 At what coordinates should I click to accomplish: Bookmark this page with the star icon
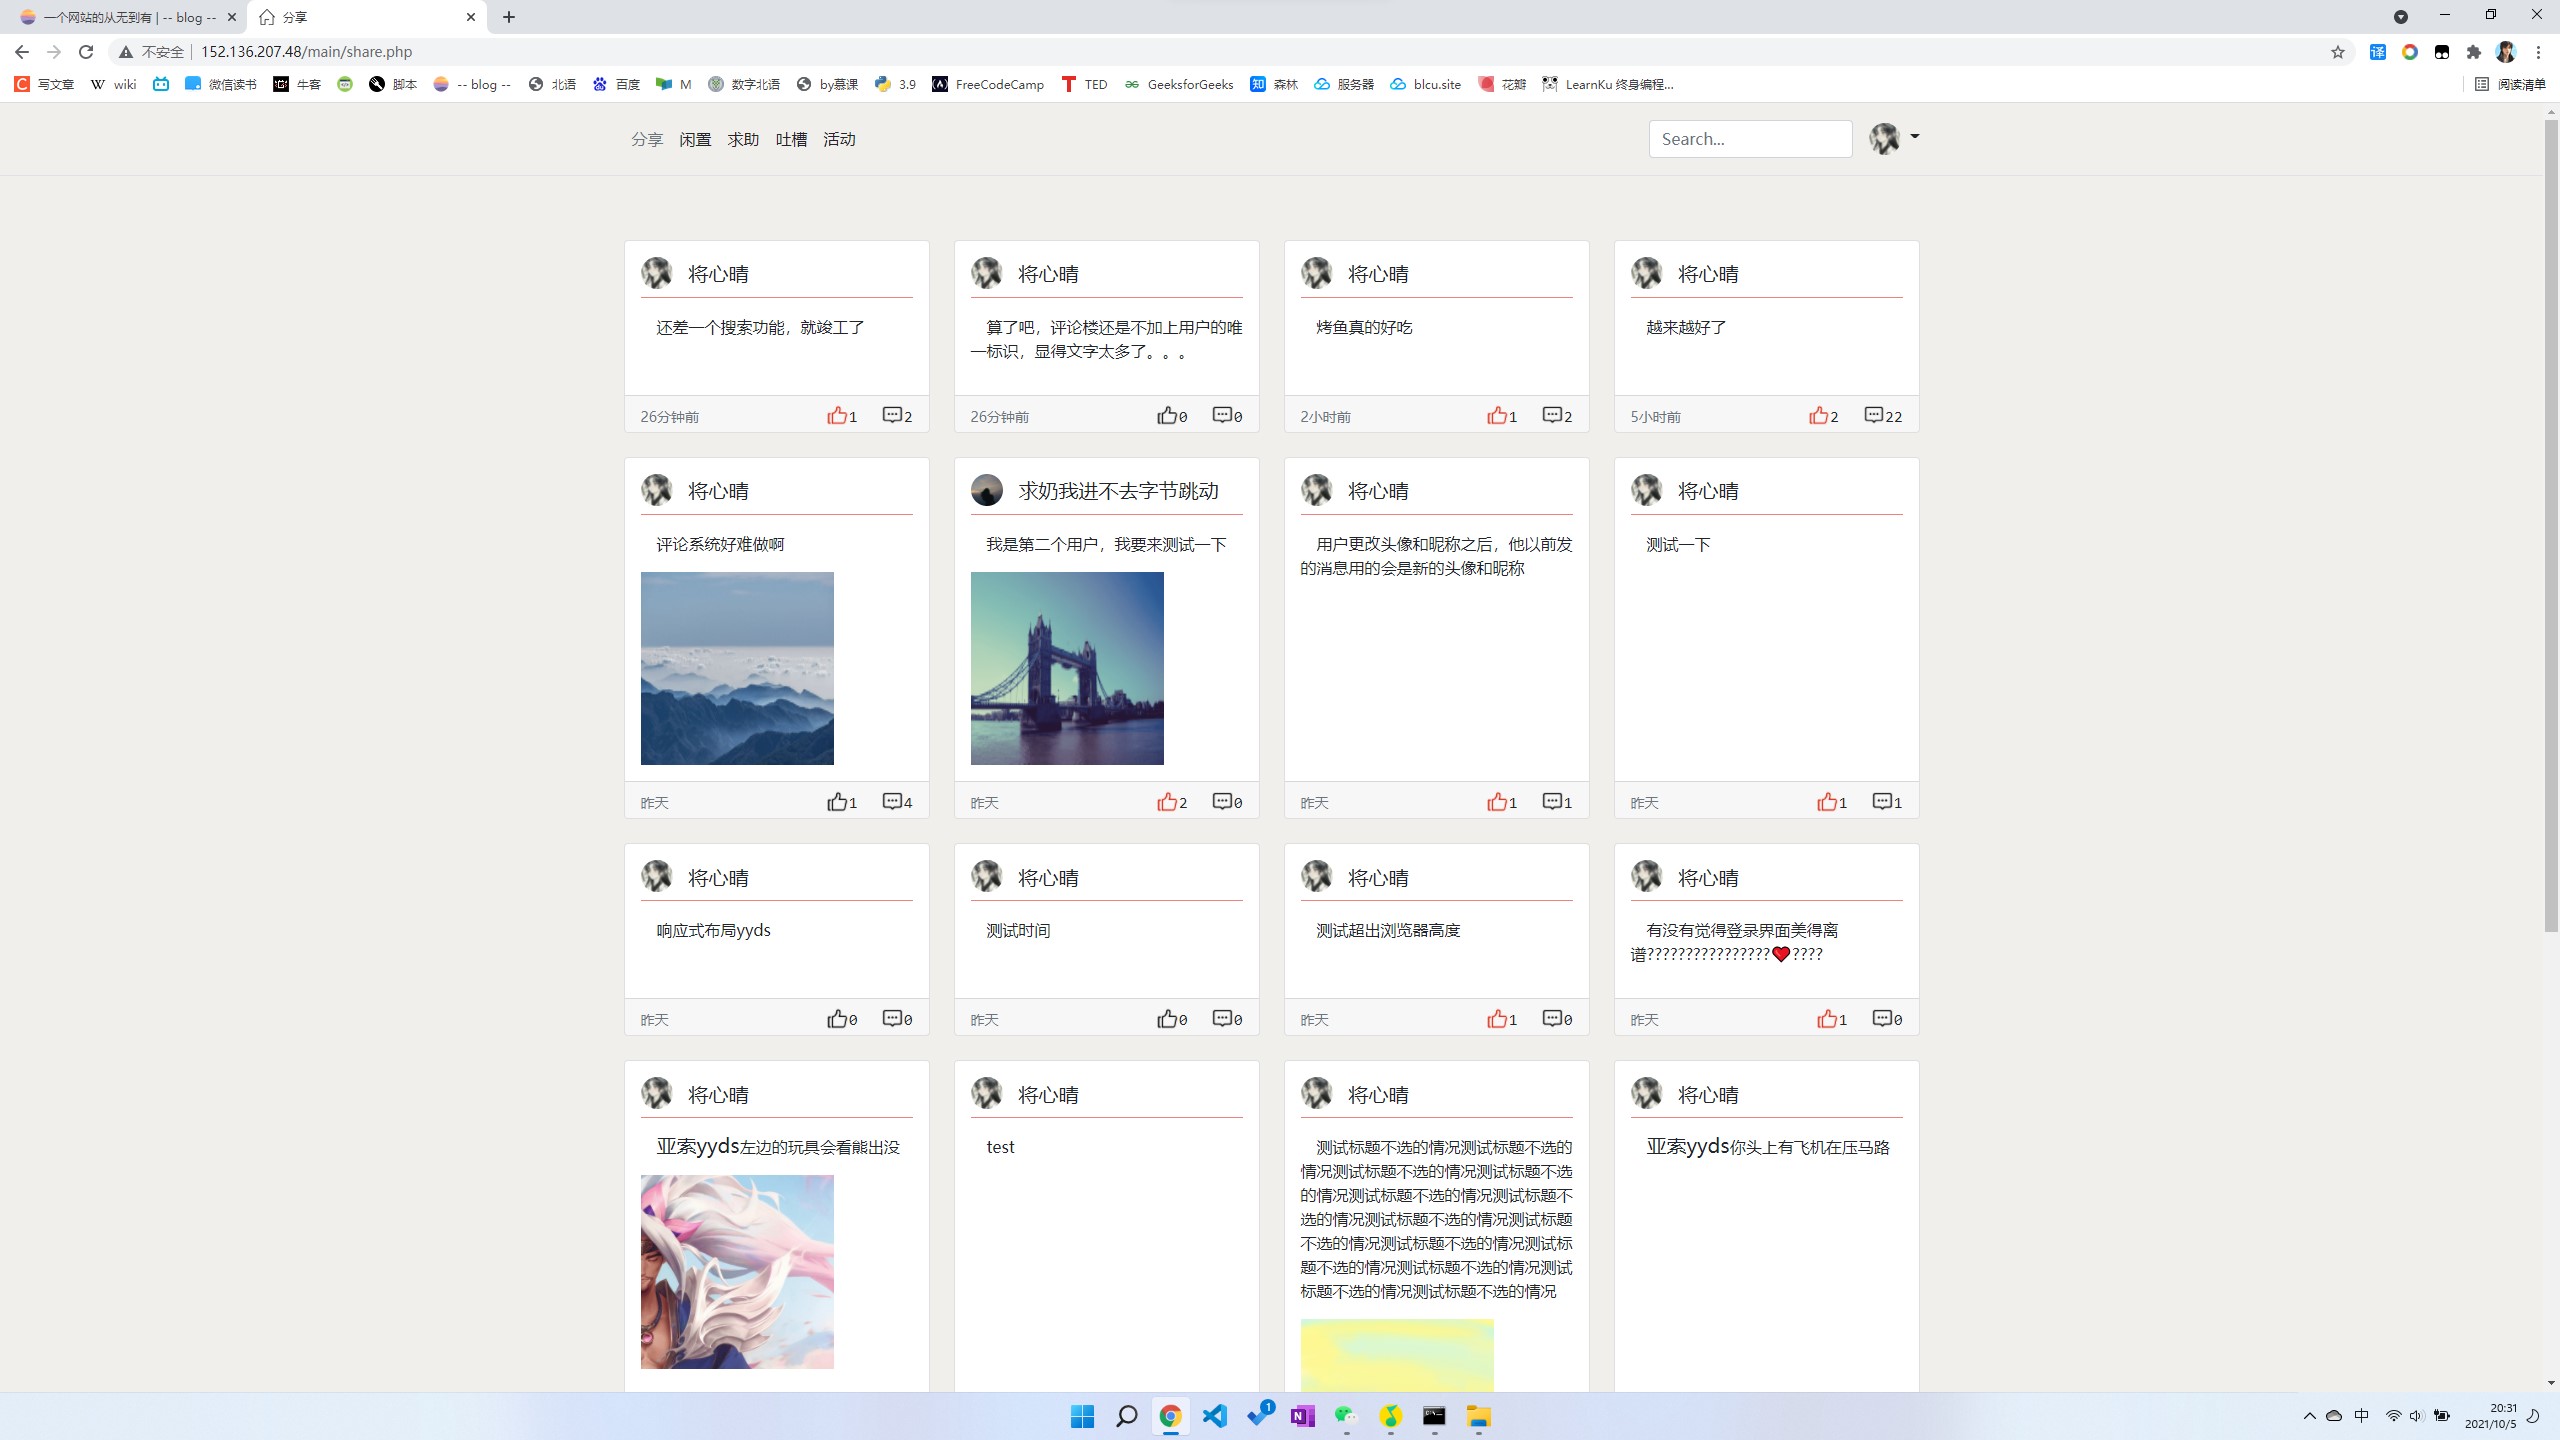(x=2337, y=52)
